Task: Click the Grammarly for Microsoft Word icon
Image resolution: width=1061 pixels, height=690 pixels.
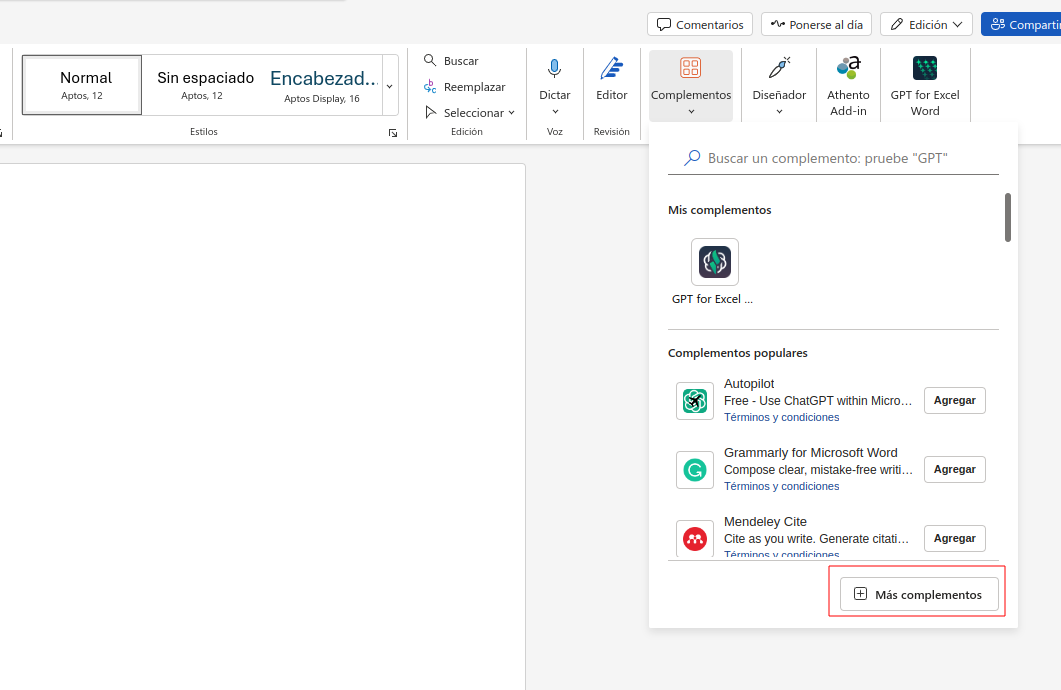Action: 694,469
